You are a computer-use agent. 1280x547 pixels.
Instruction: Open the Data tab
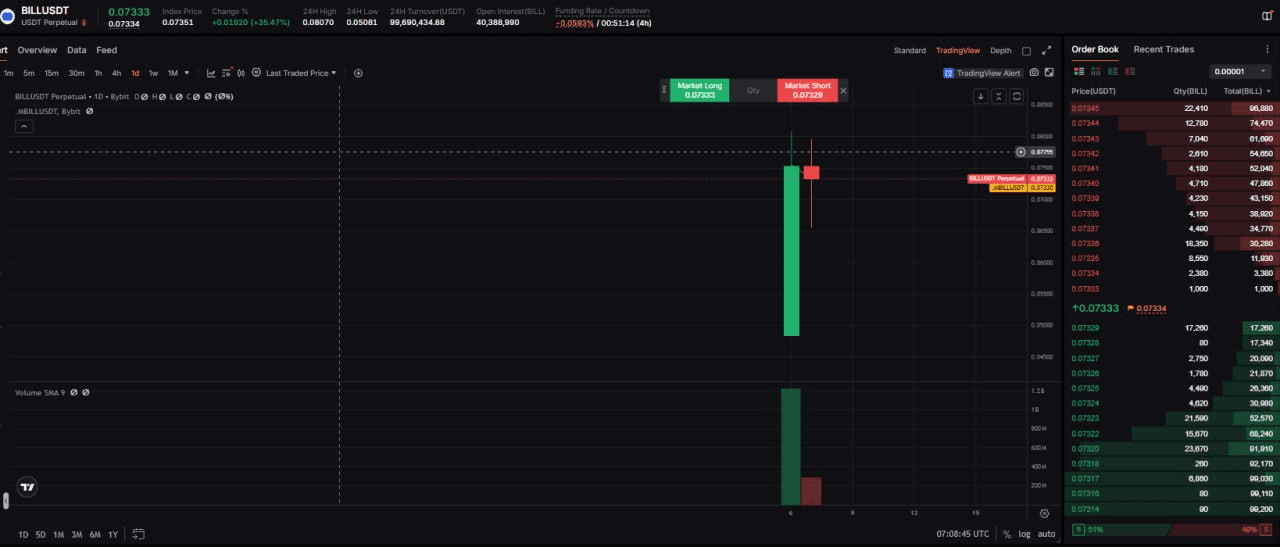click(77, 50)
